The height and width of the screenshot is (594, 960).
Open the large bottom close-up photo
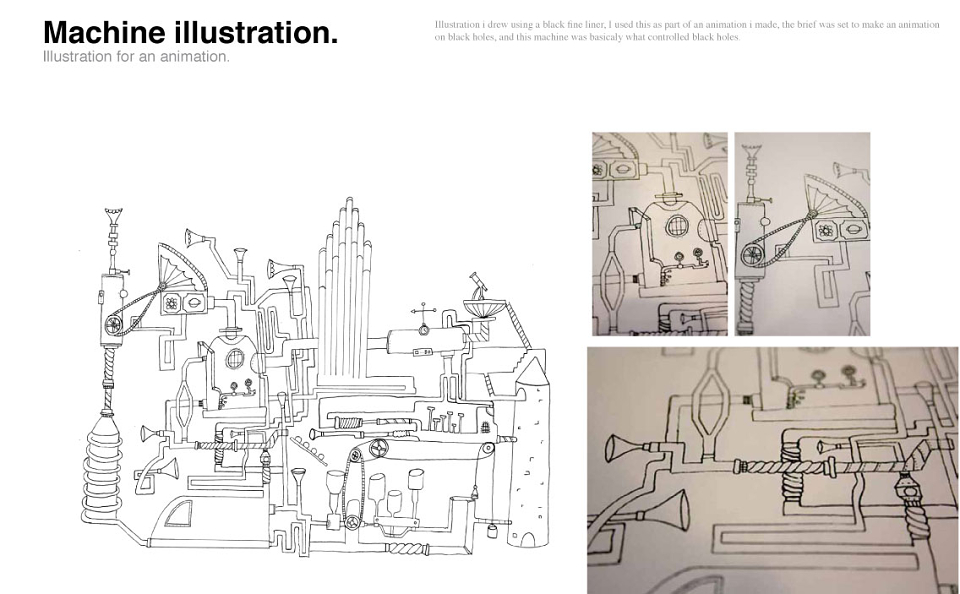[x=773, y=470]
